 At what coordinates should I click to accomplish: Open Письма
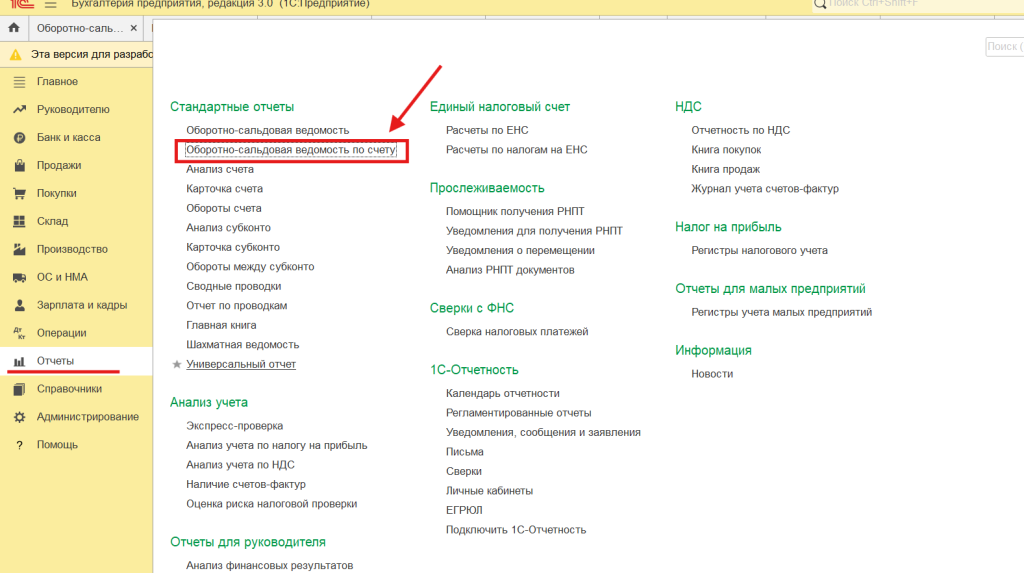465,452
